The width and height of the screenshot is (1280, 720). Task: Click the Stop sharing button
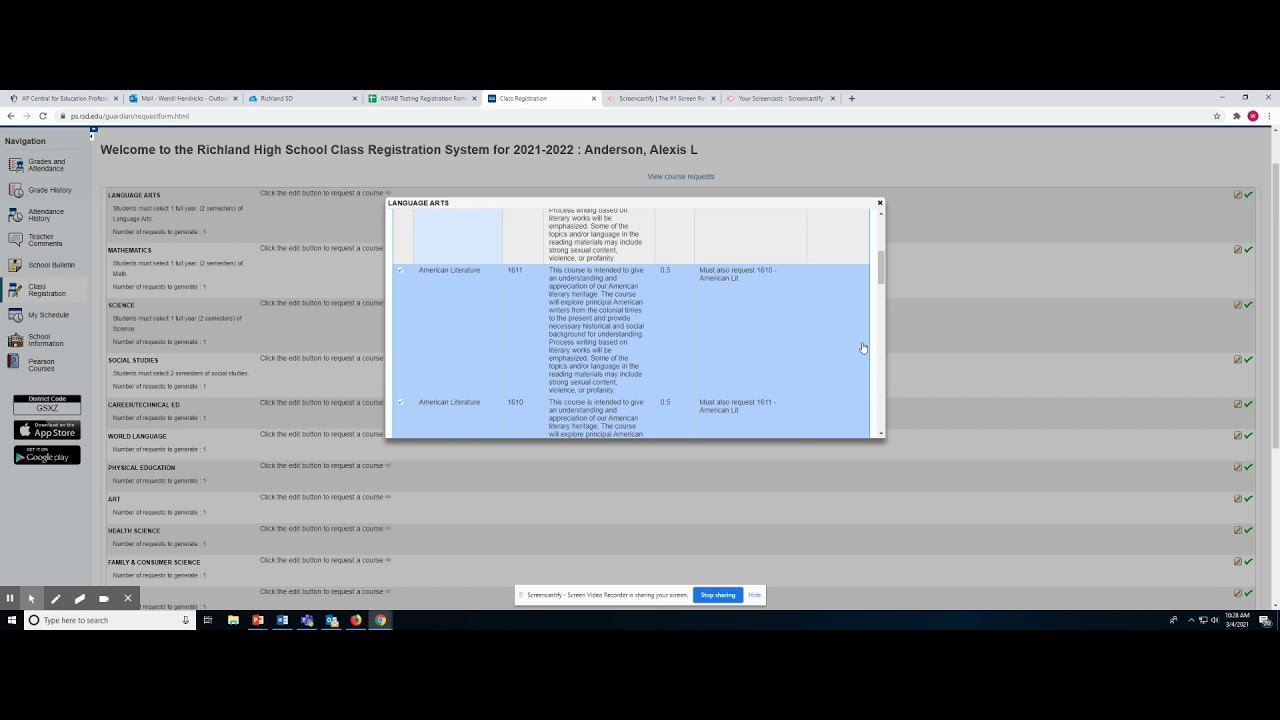718,595
